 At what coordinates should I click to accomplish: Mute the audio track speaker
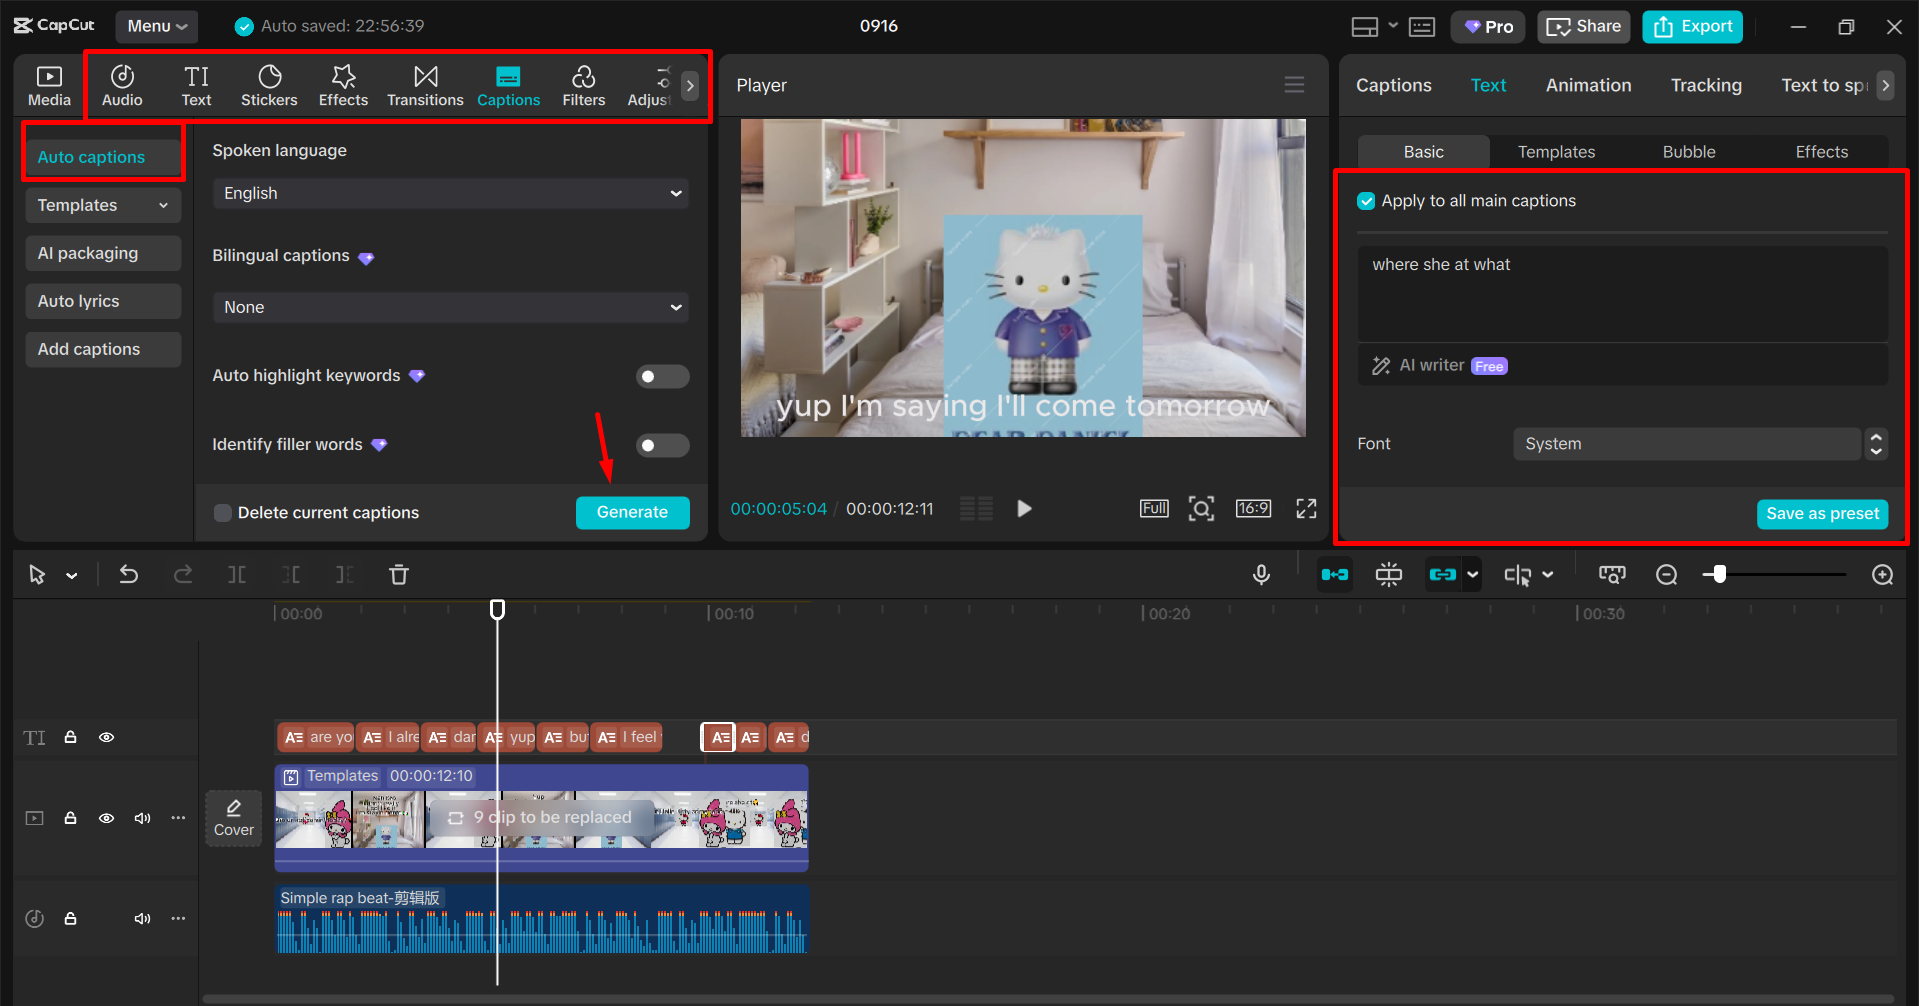point(142,918)
